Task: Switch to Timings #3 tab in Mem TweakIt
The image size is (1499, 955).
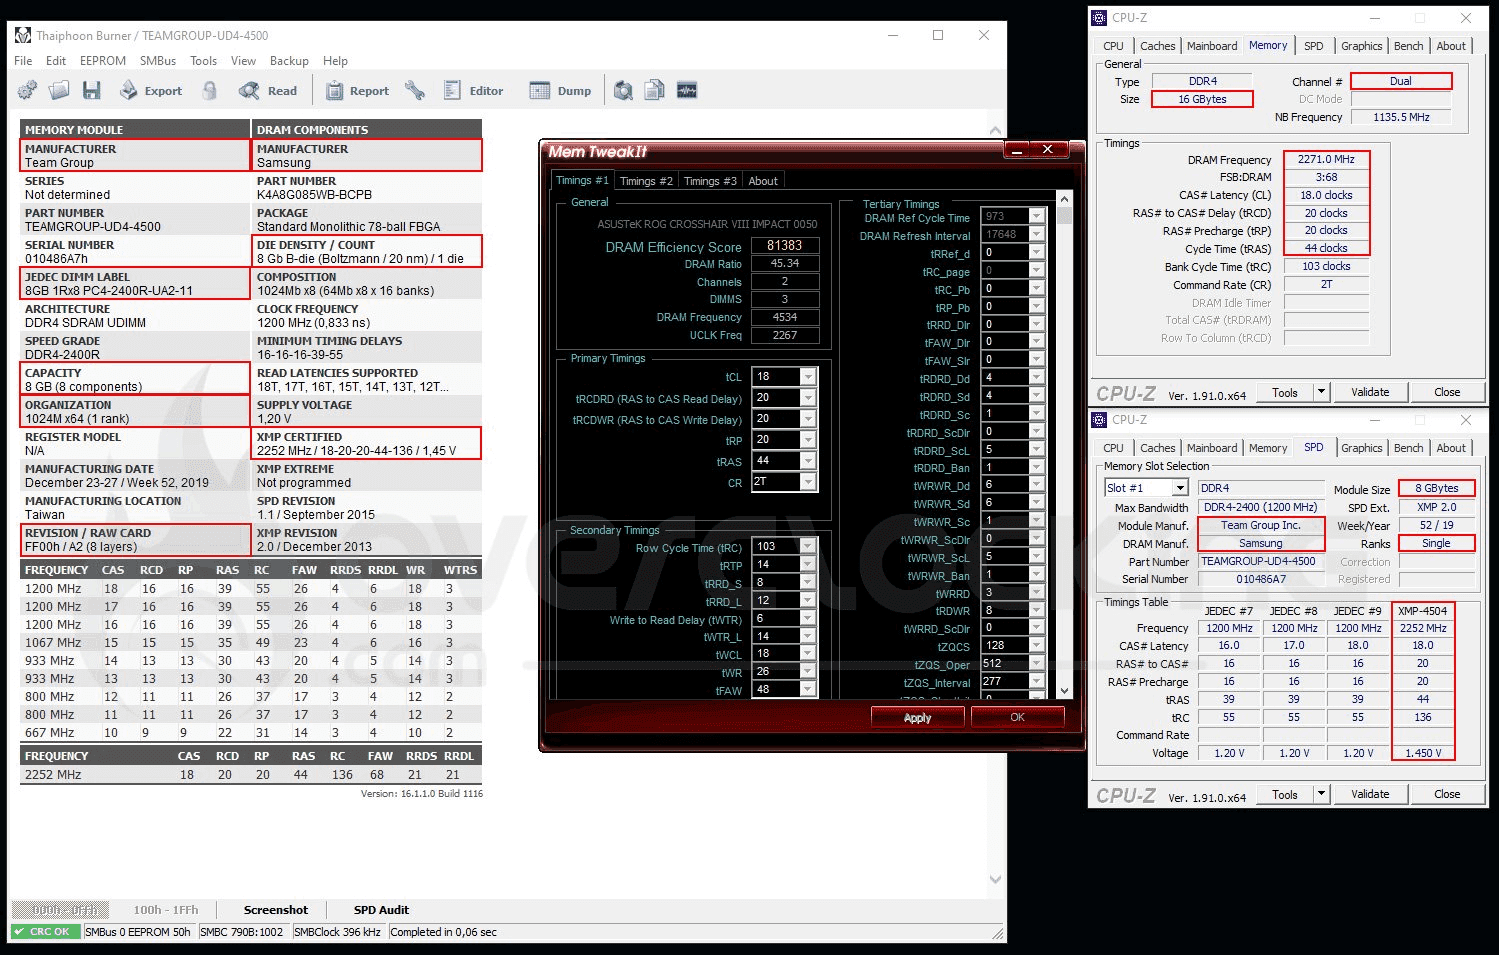Action: 710,181
